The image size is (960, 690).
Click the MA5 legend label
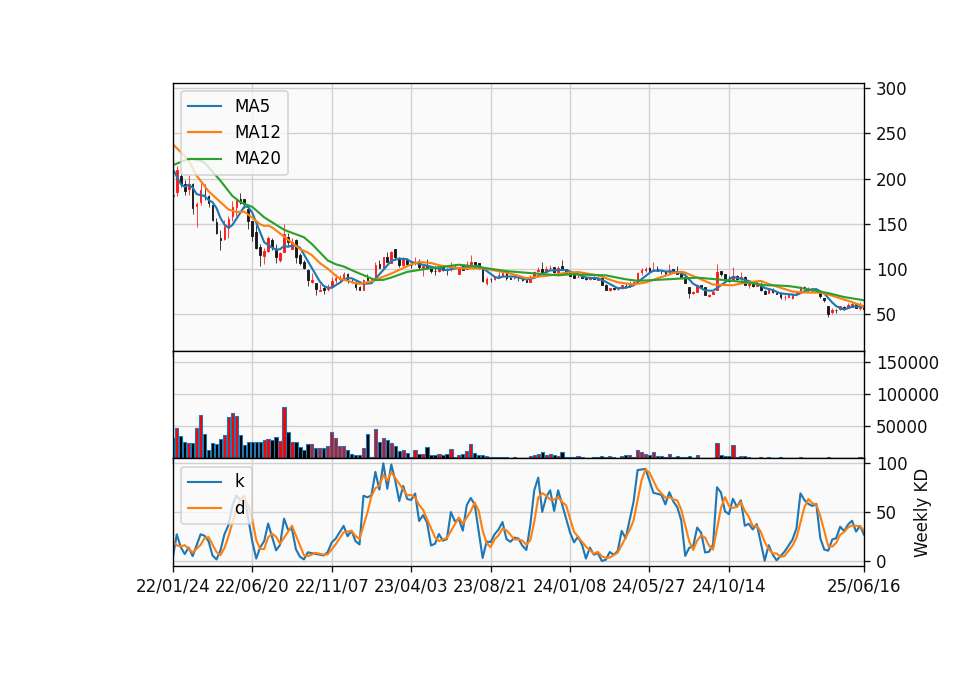coord(252,106)
